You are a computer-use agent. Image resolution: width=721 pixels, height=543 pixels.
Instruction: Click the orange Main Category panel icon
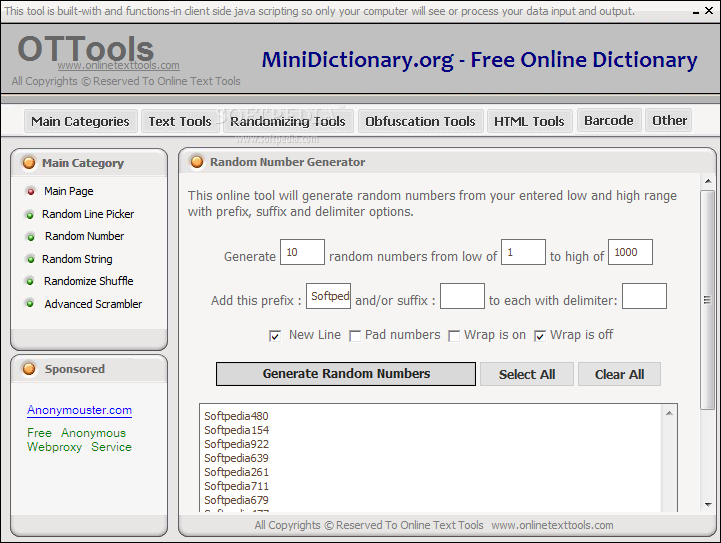29,163
